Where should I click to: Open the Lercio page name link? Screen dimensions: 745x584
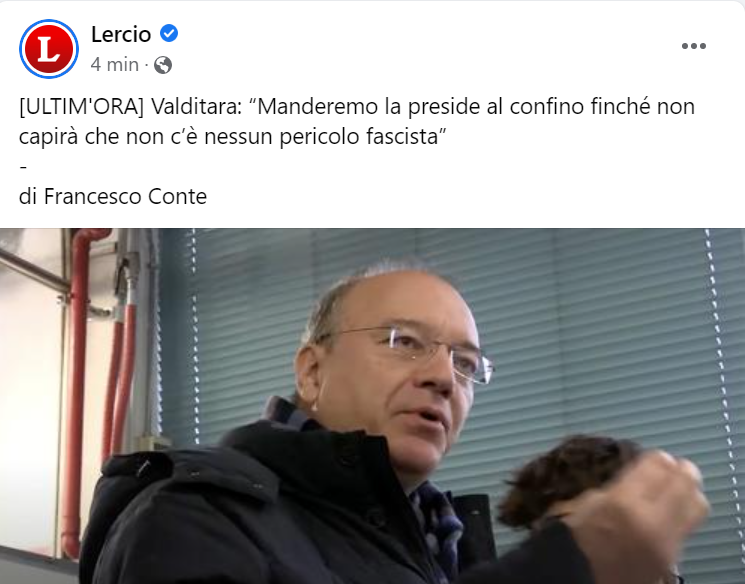click(x=121, y=34)
